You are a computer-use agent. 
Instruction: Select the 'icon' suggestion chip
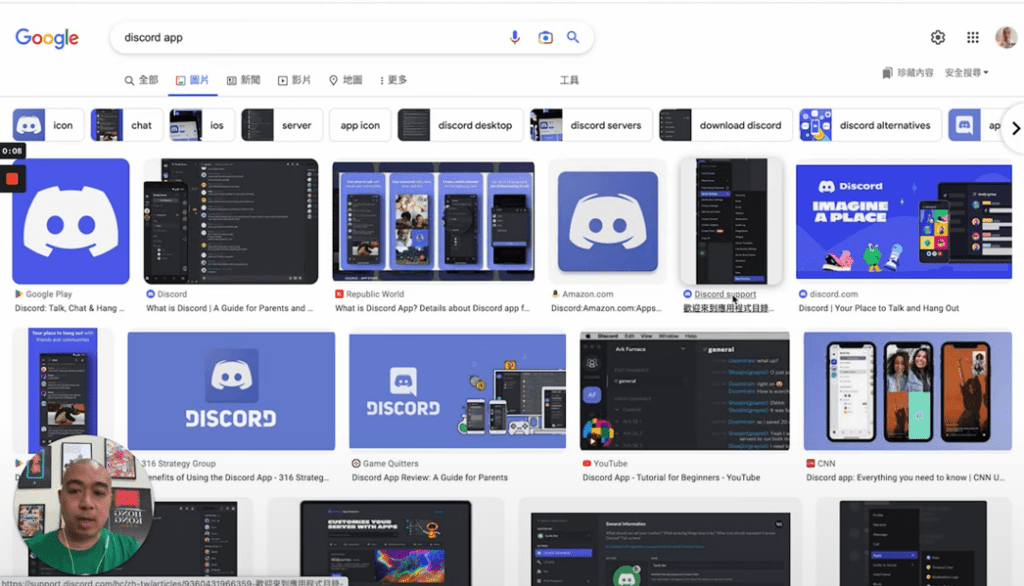[48, 125]
